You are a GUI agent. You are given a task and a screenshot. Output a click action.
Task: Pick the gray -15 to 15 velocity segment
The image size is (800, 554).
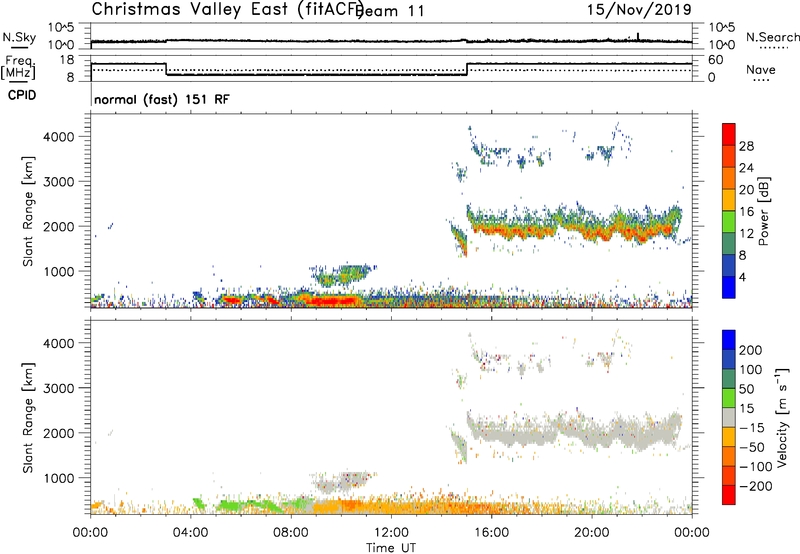pos(729,417)
